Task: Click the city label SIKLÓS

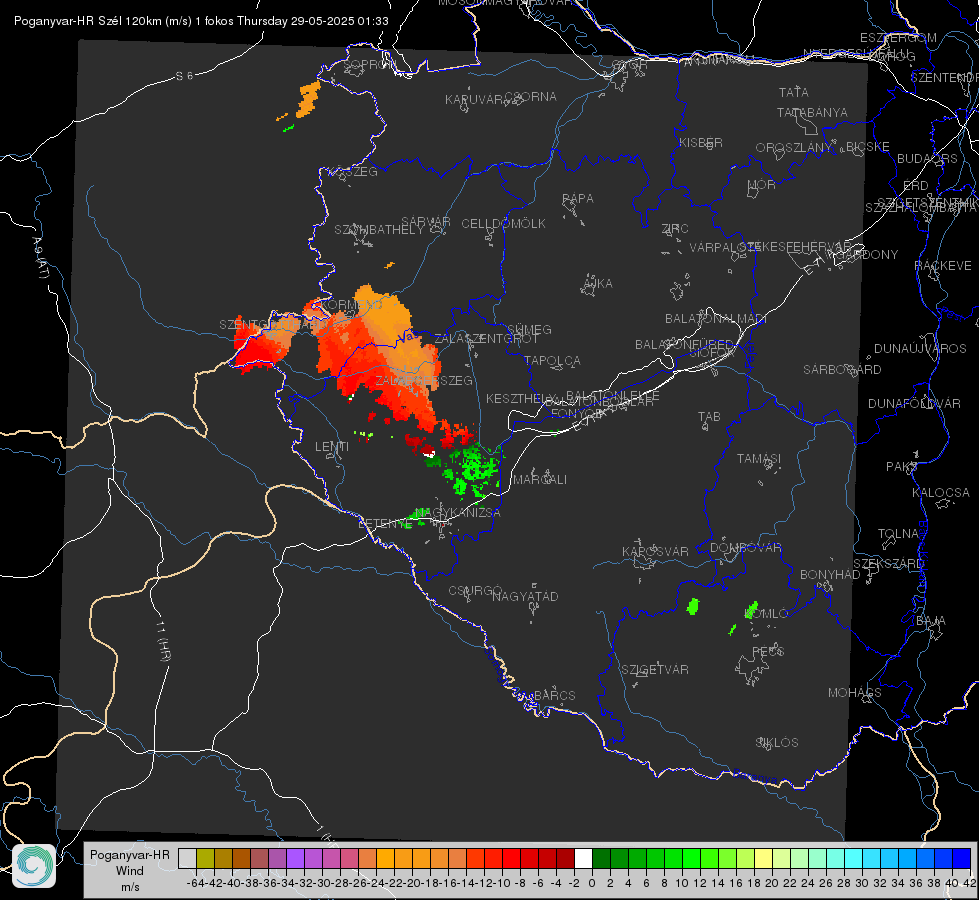Action: click(x=777, y=743)
